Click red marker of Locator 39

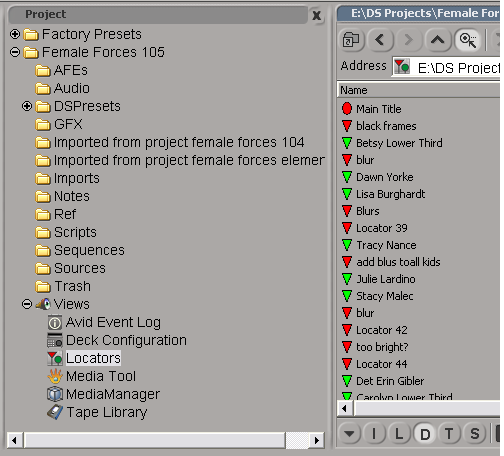[347, 228]
